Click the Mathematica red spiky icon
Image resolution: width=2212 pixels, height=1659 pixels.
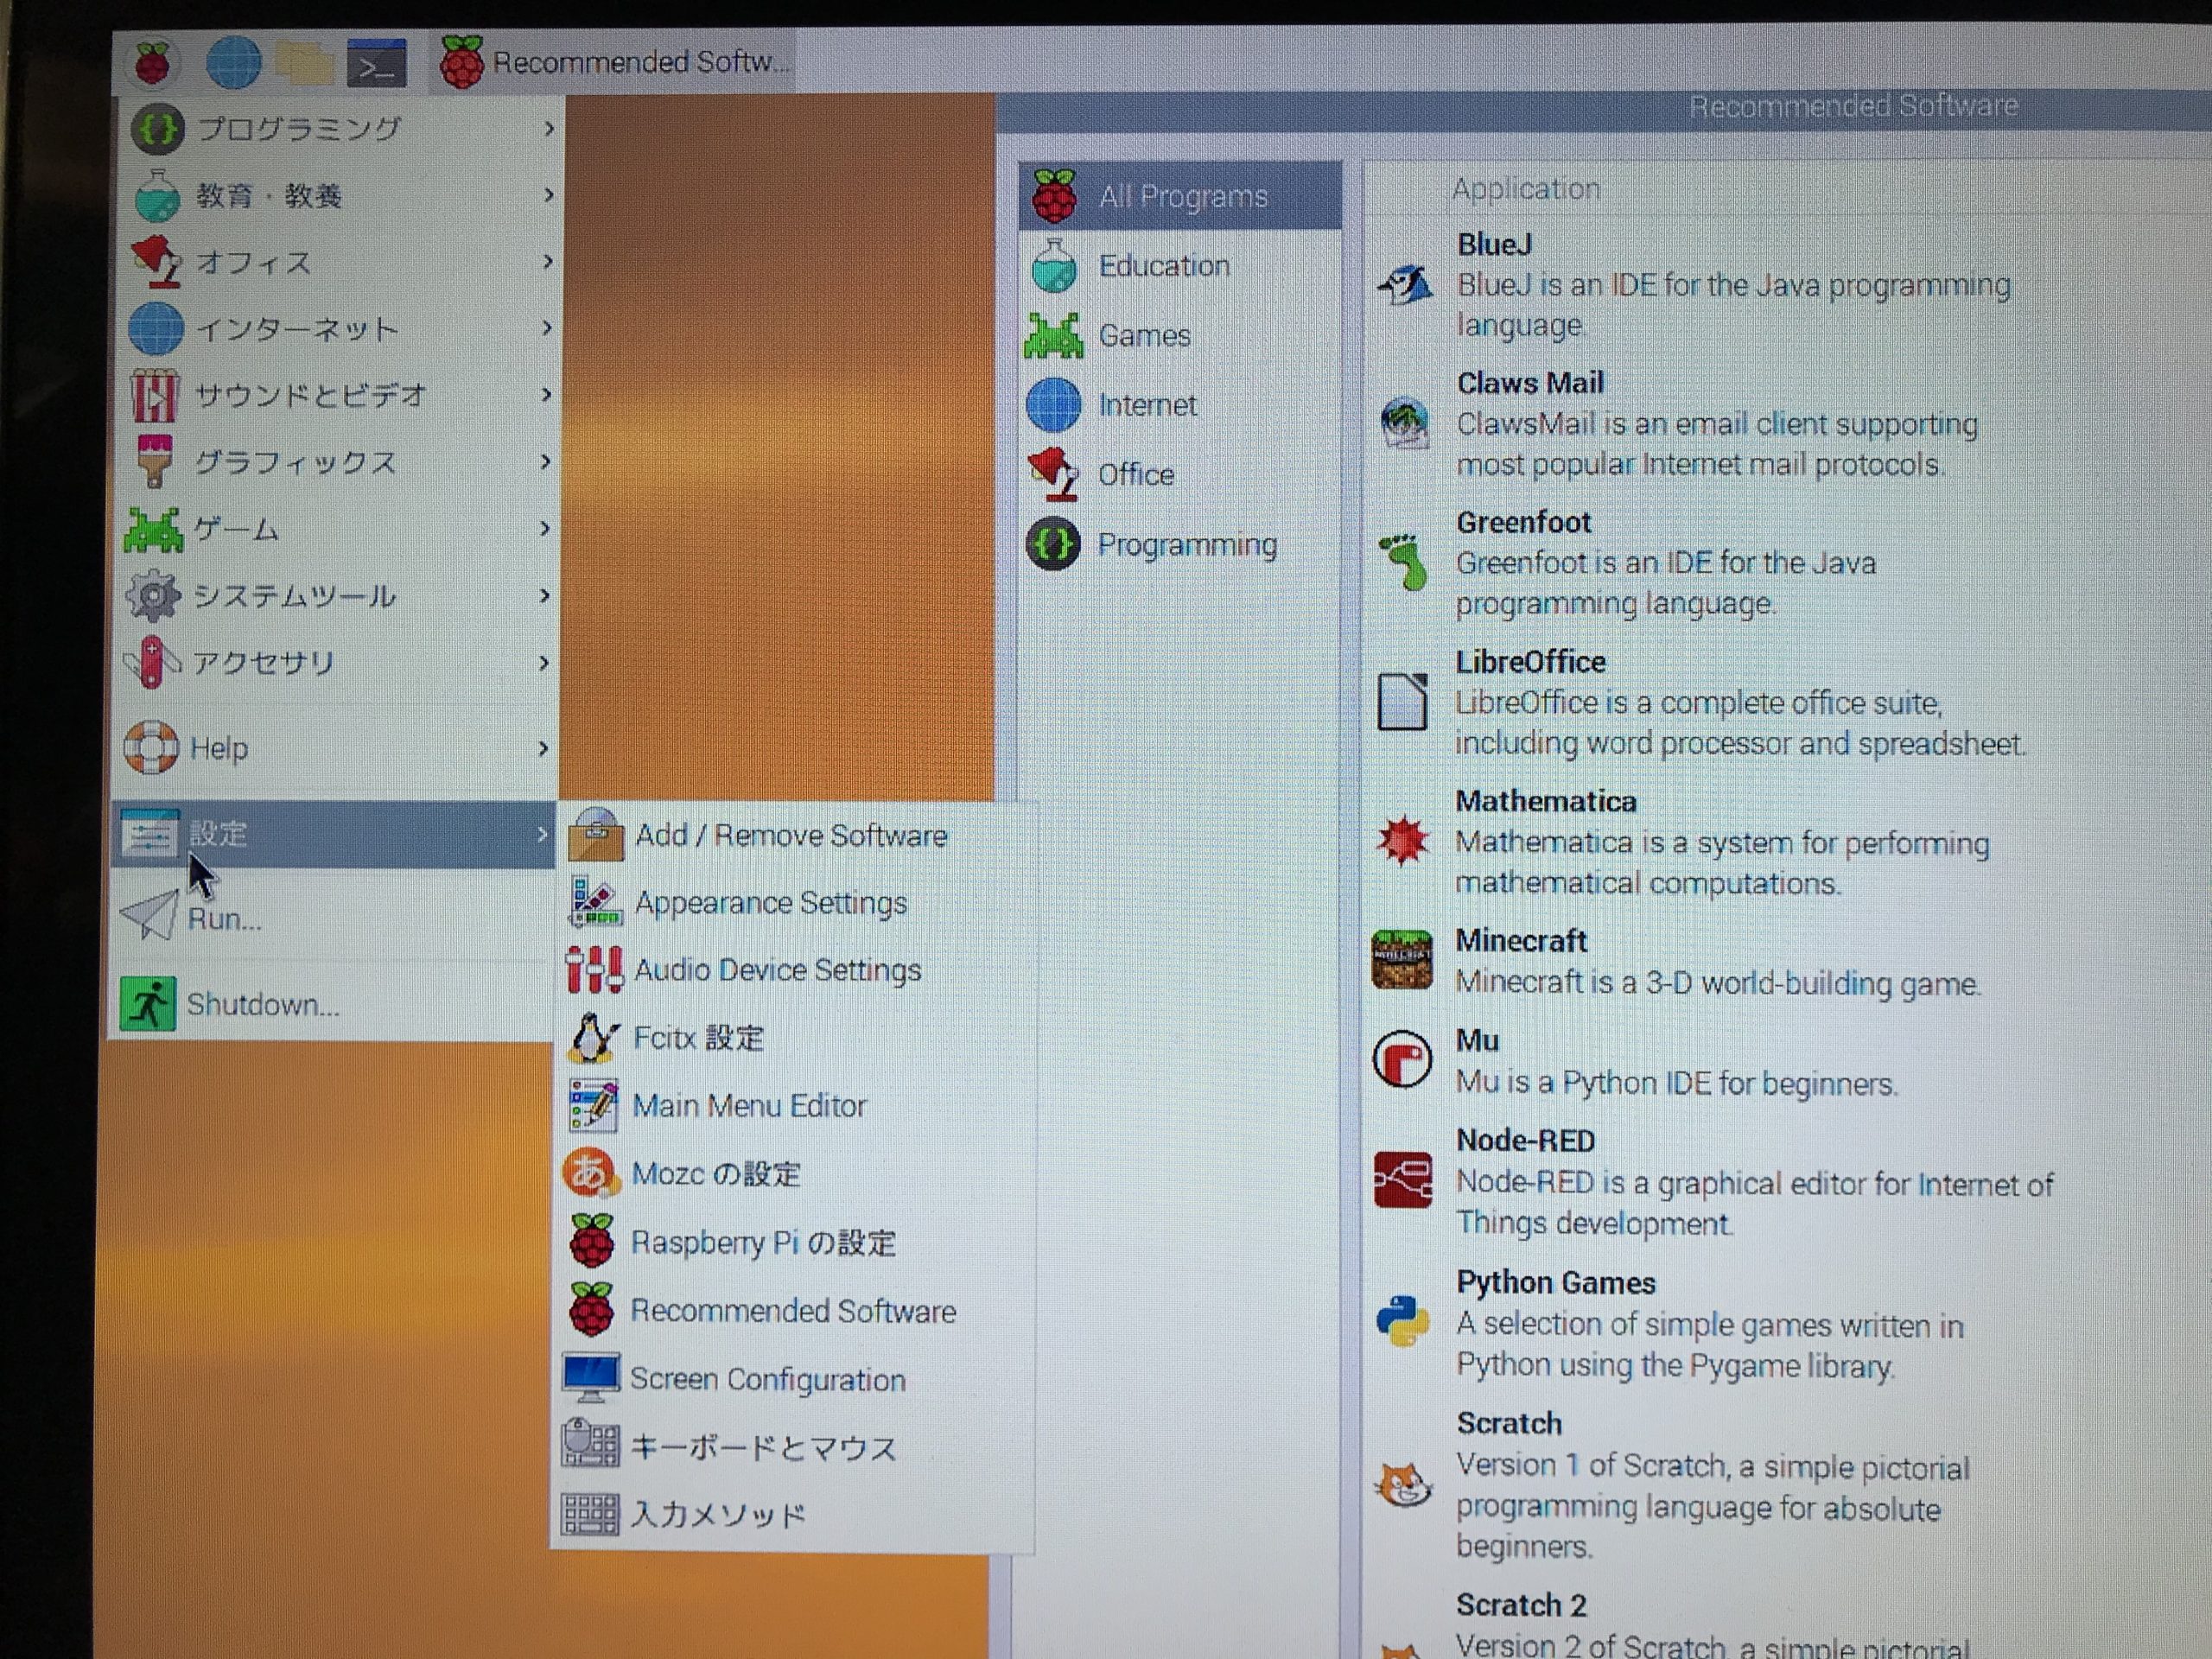click(x=1402, y=840)
